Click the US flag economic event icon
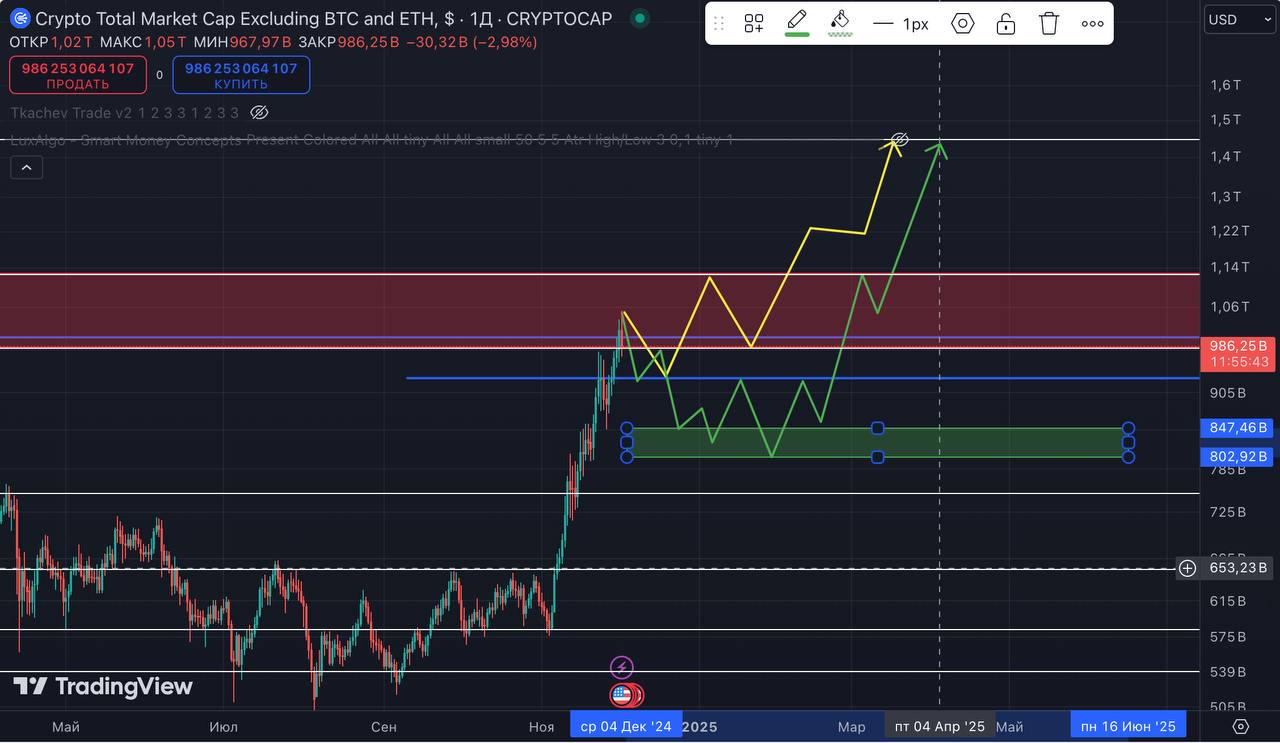This screenshot has height=743, width=1280. pyautogui.click(x=624, y=695)
